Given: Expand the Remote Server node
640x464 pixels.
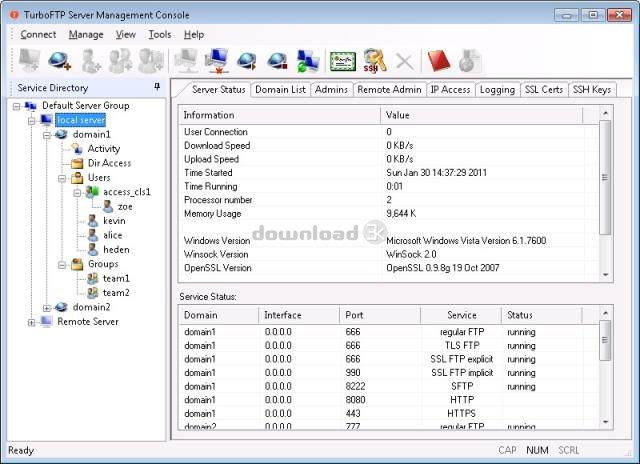Looking at the screenshot, I should click(x=31, y=322).
